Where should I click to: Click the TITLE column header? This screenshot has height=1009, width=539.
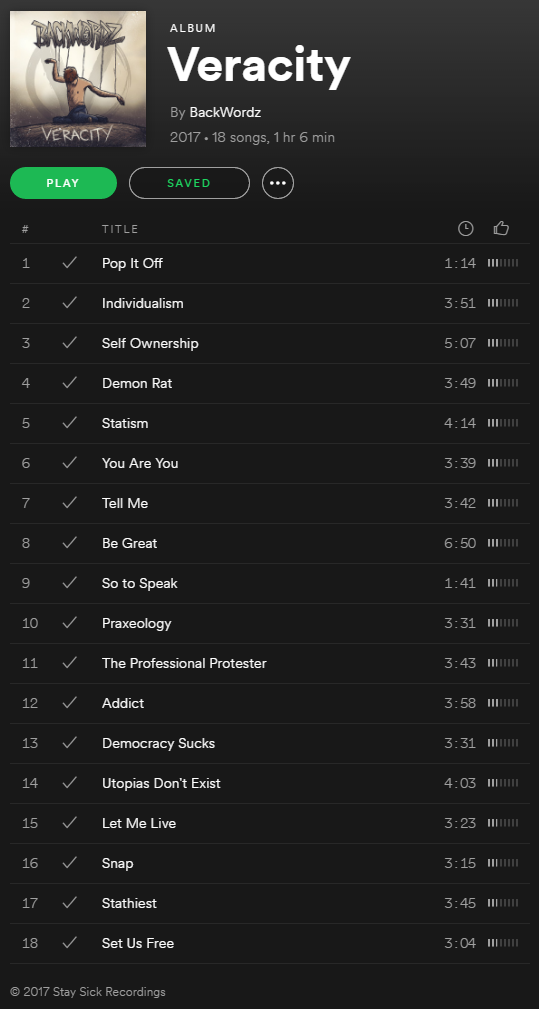tap(120, 229)
